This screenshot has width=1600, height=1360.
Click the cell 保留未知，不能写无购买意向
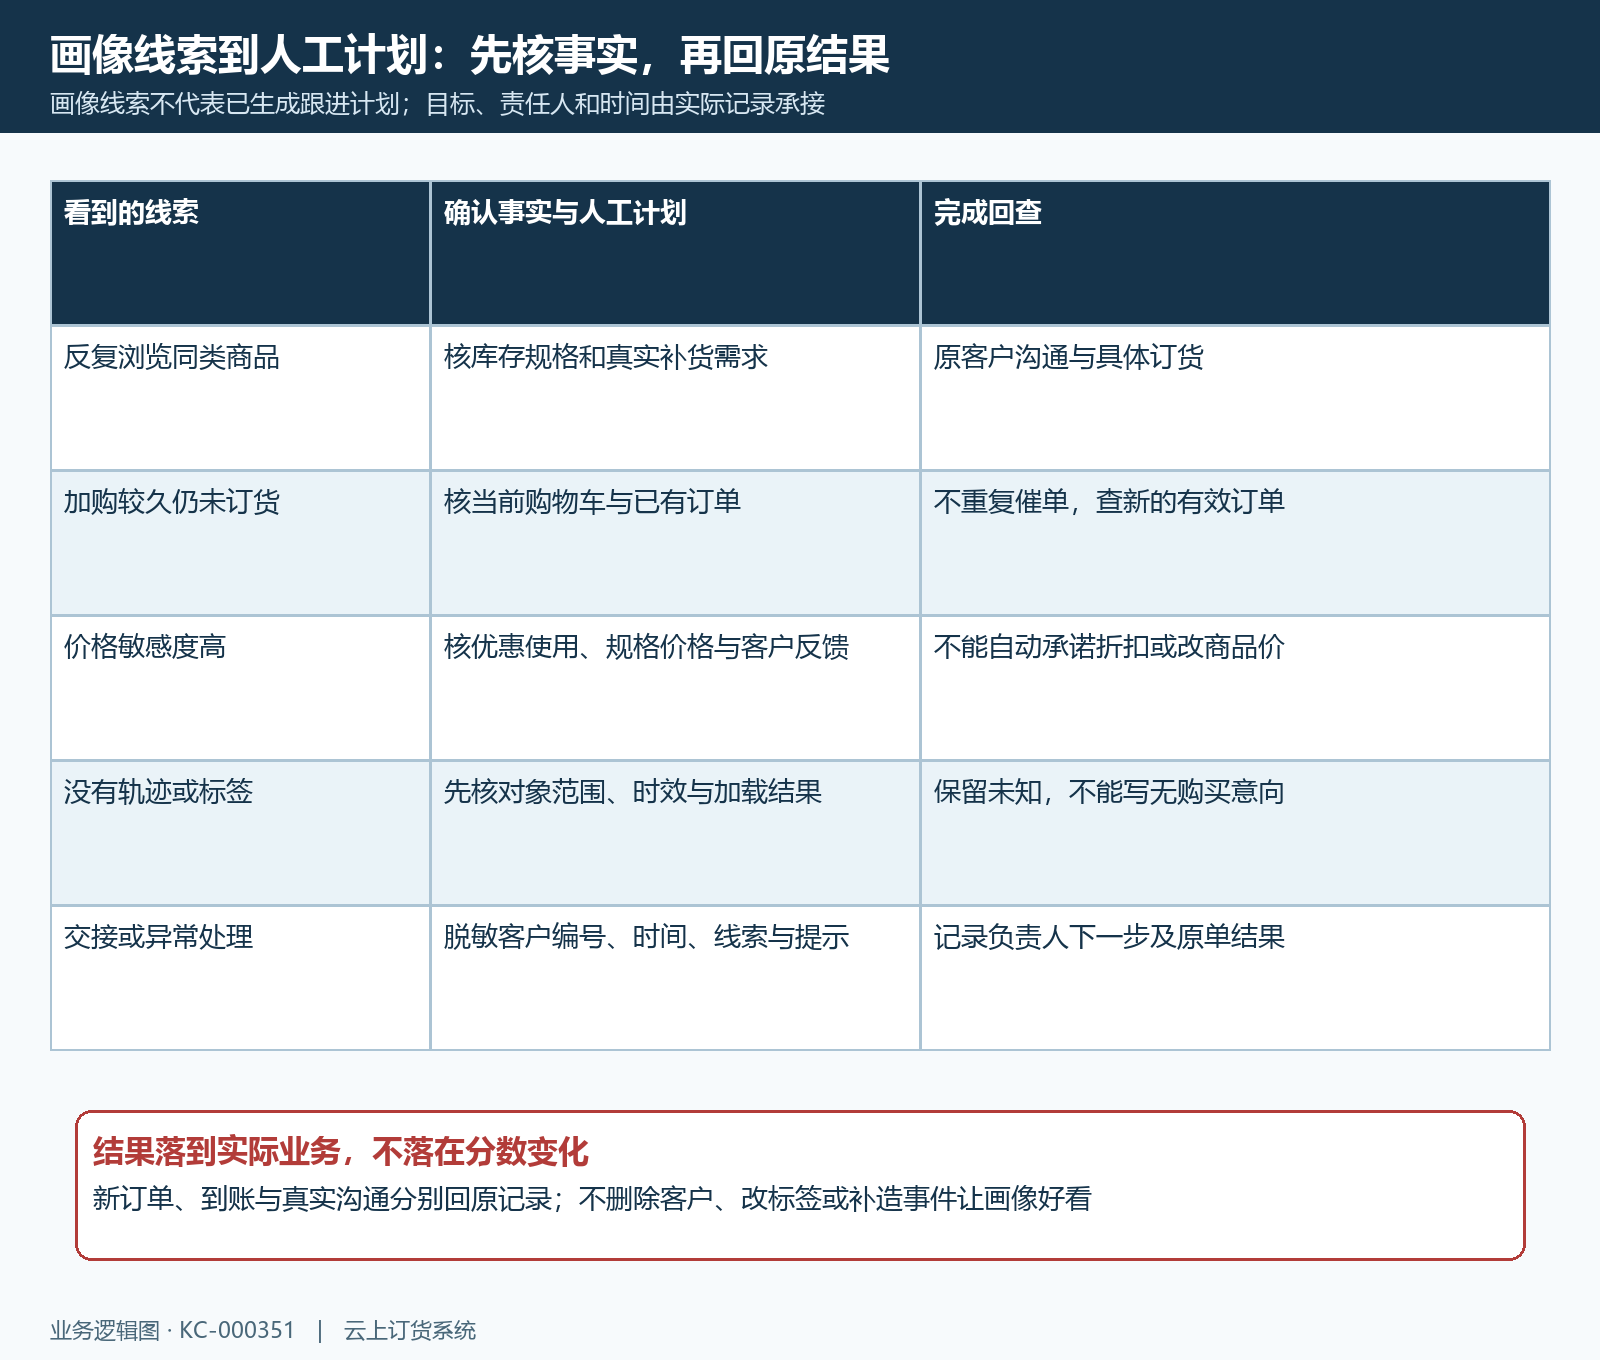pyautogui.click(x=1235, y=833)
